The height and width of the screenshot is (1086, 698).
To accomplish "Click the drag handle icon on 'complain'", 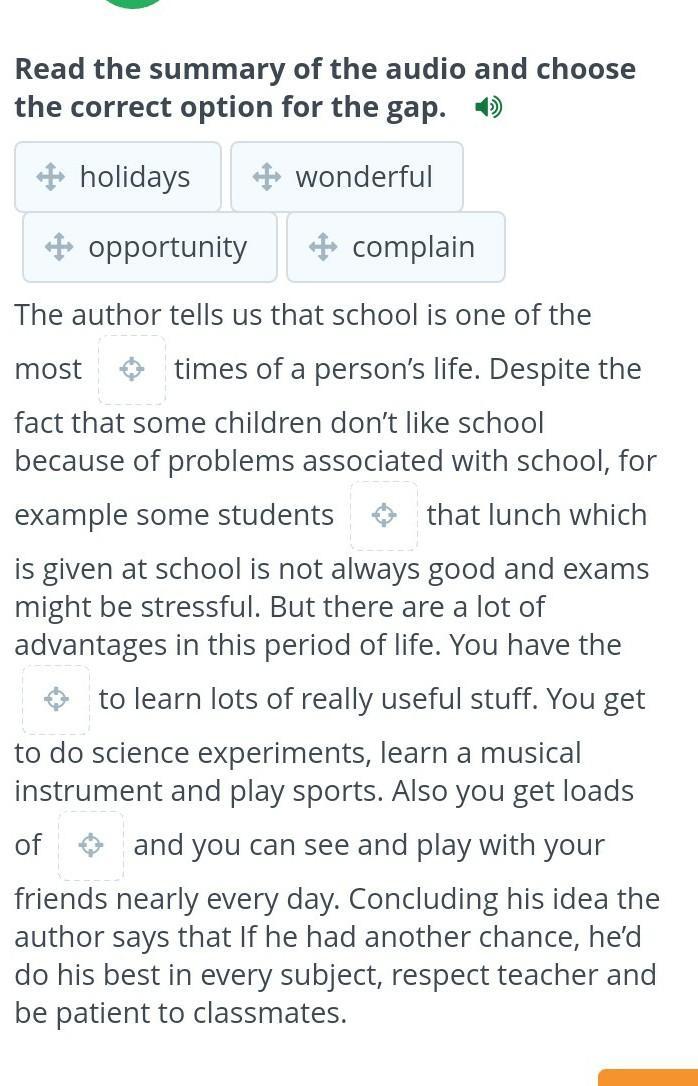I will click(323, 247).
